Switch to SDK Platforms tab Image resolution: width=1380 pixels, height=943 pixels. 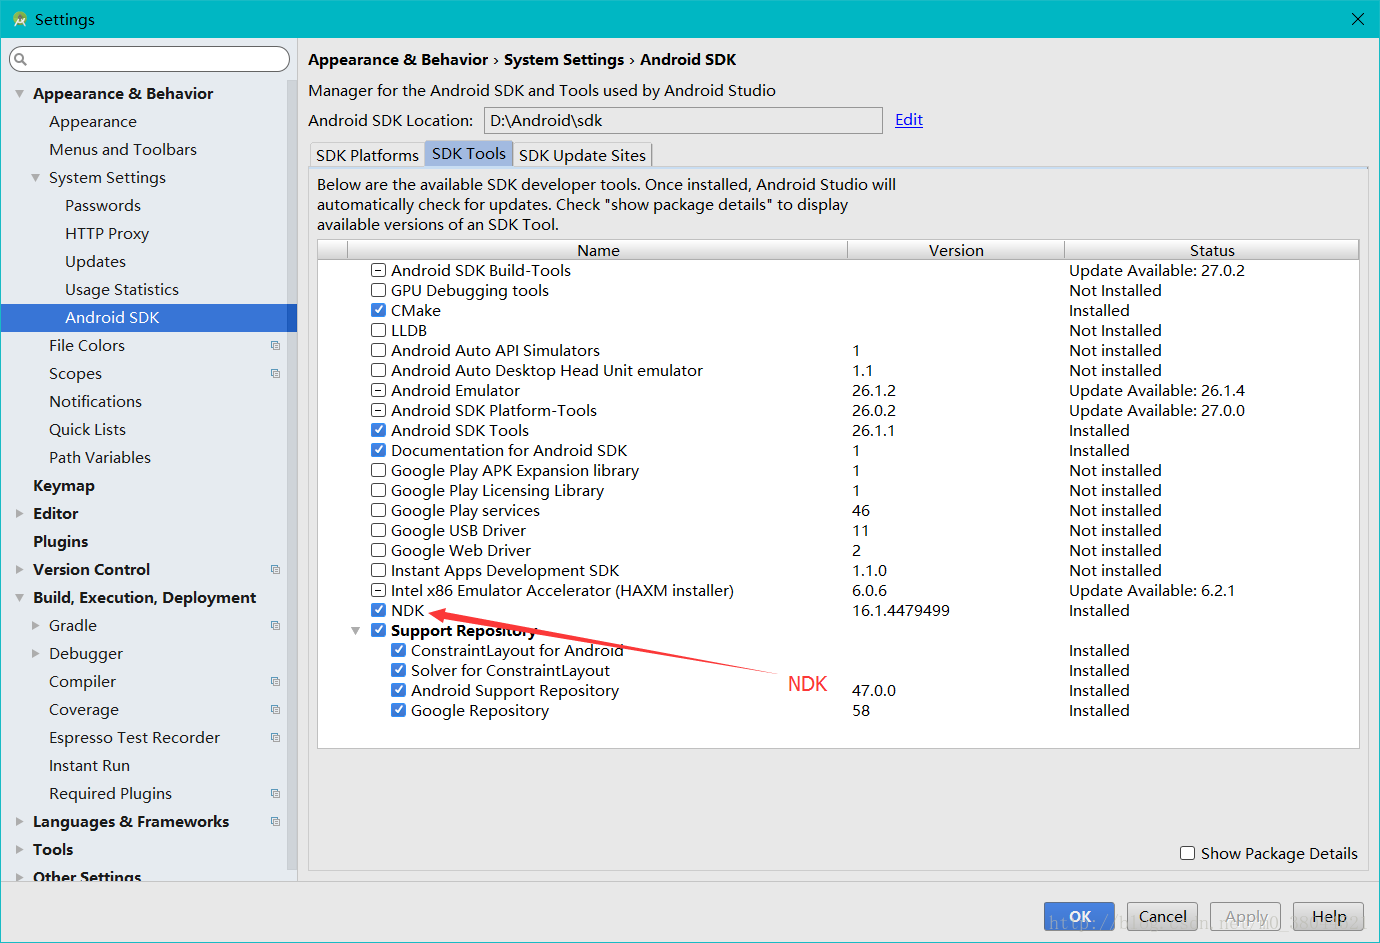click(367, 155)
